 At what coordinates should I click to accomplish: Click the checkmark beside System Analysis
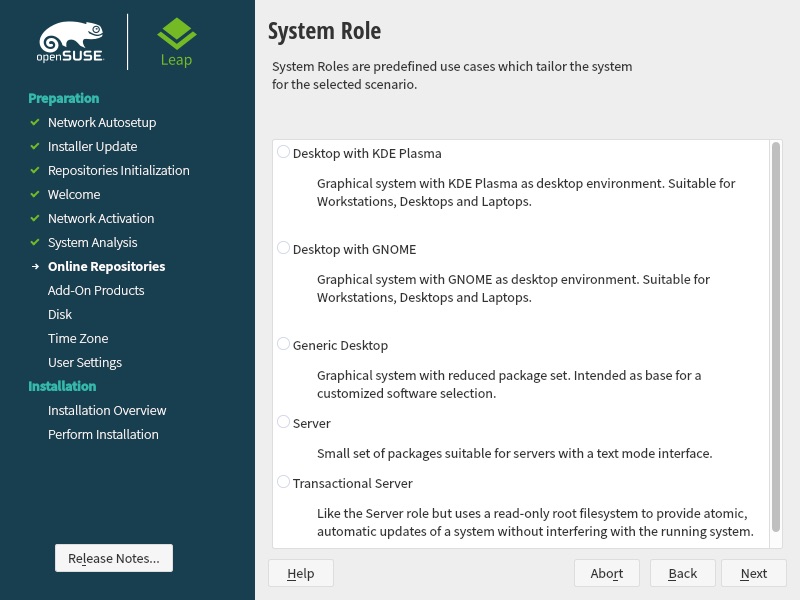click(x=35, y=242)
